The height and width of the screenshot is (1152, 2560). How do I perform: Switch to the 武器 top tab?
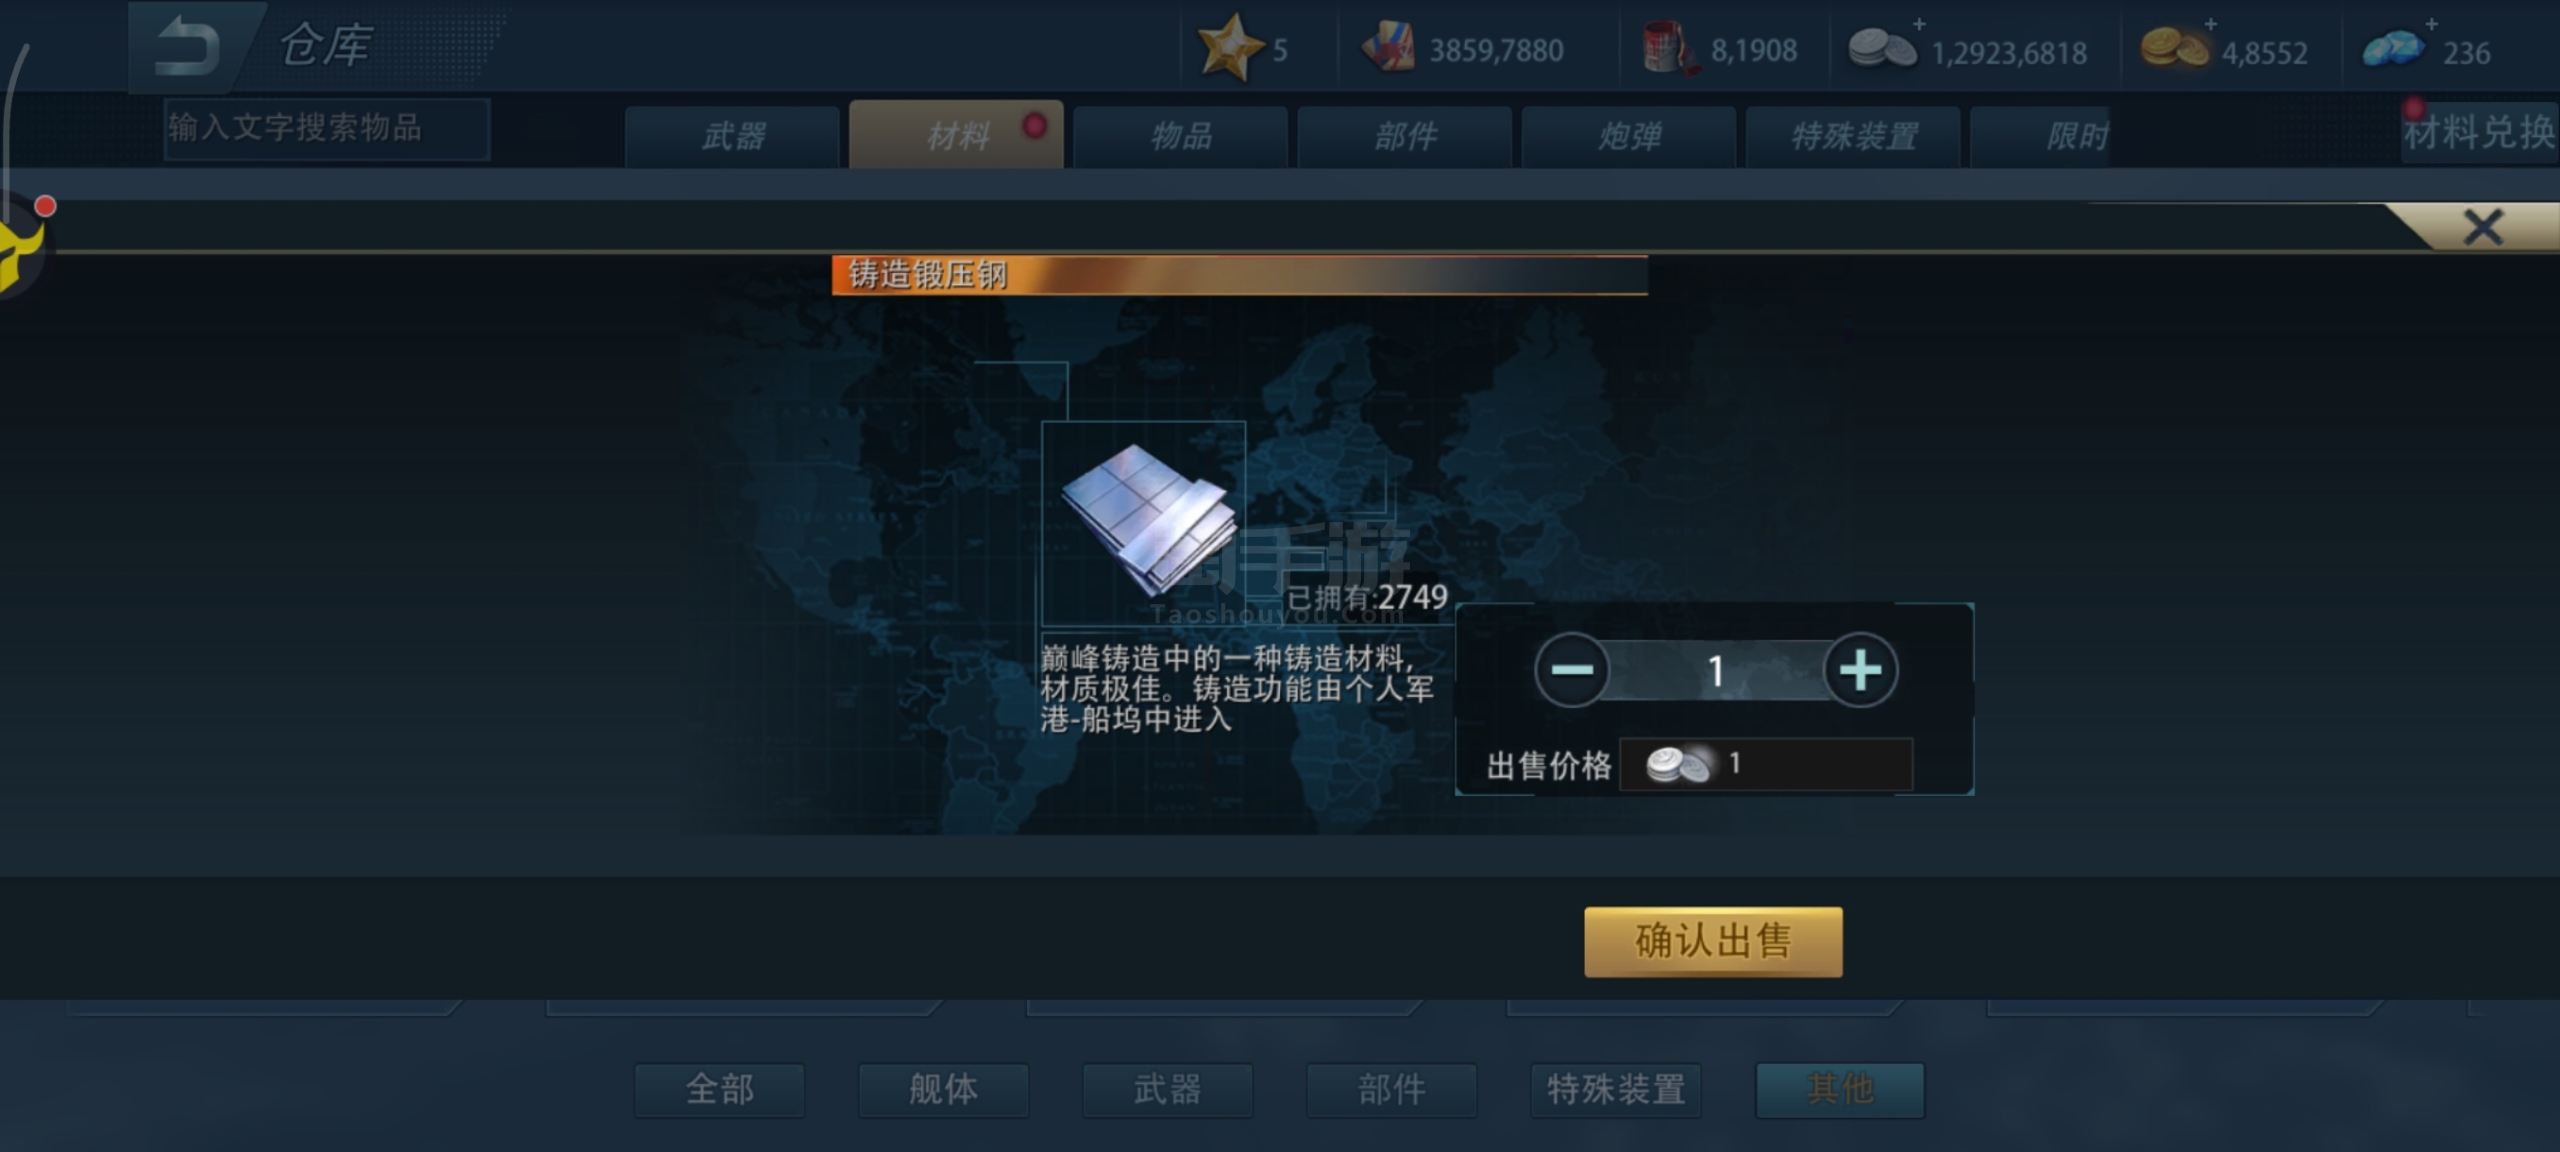[733, 136]
